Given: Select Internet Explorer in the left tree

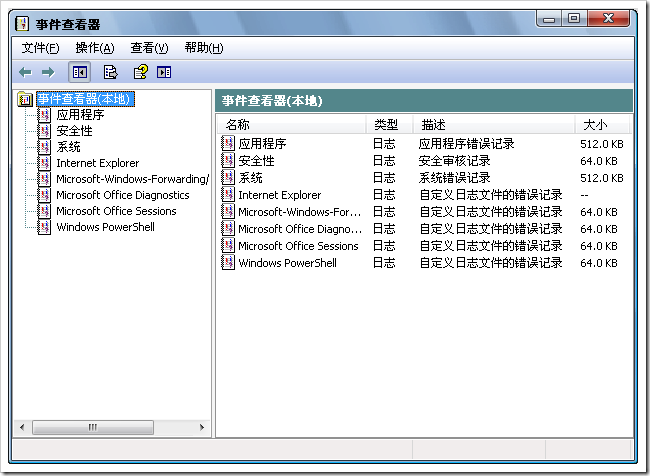Looking at the screenshot, I should (x=97, y=163).
